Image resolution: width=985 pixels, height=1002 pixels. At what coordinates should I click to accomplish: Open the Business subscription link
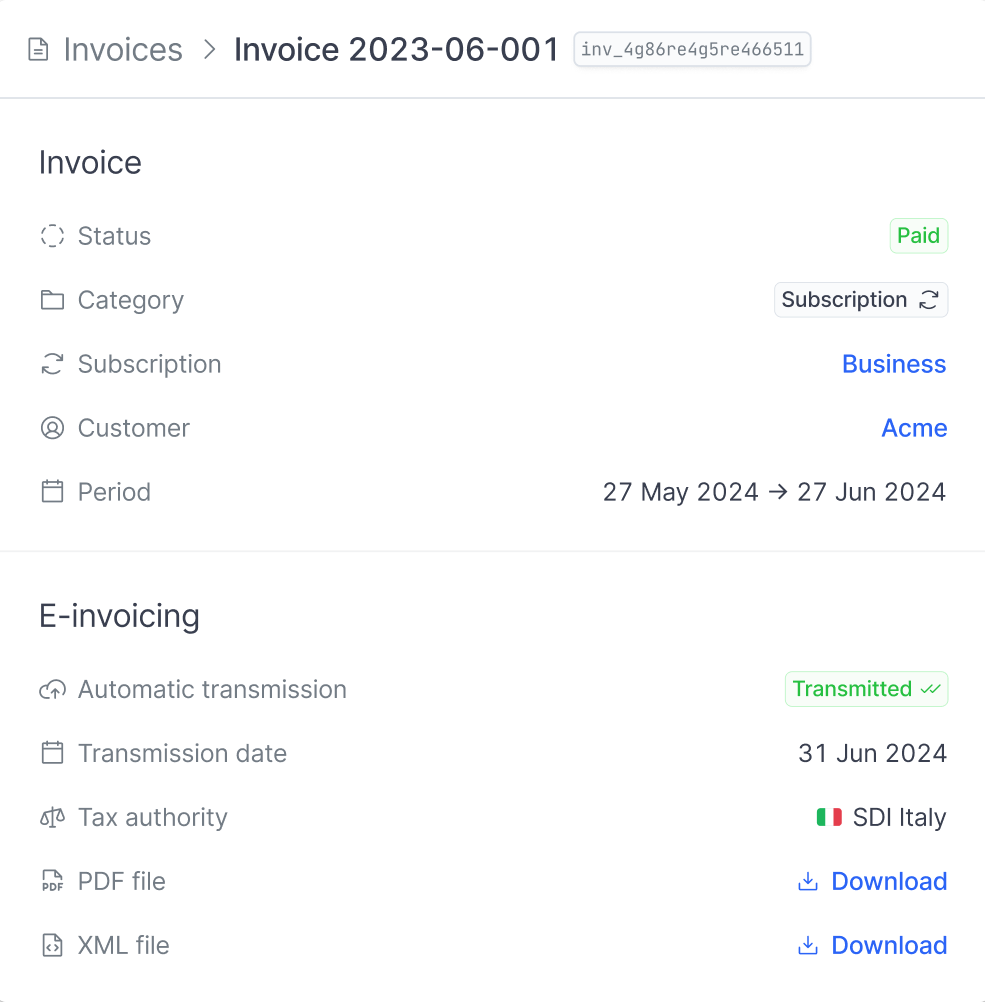[x=894, y=364]
